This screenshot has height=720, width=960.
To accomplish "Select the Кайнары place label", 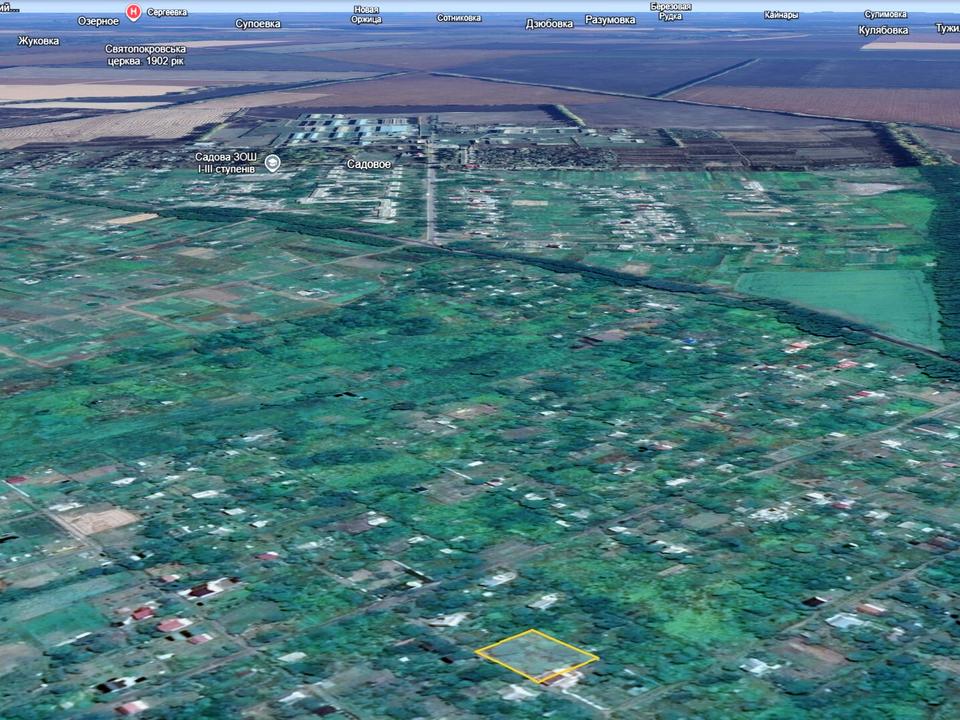I will (781, 15).
